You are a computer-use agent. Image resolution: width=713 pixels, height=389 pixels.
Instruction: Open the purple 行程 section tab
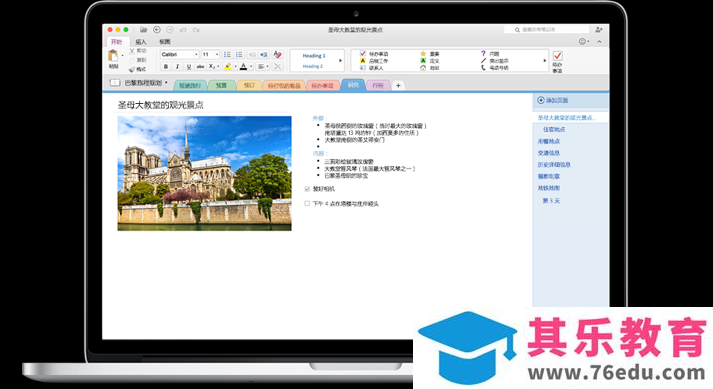[x=378, y=86]
